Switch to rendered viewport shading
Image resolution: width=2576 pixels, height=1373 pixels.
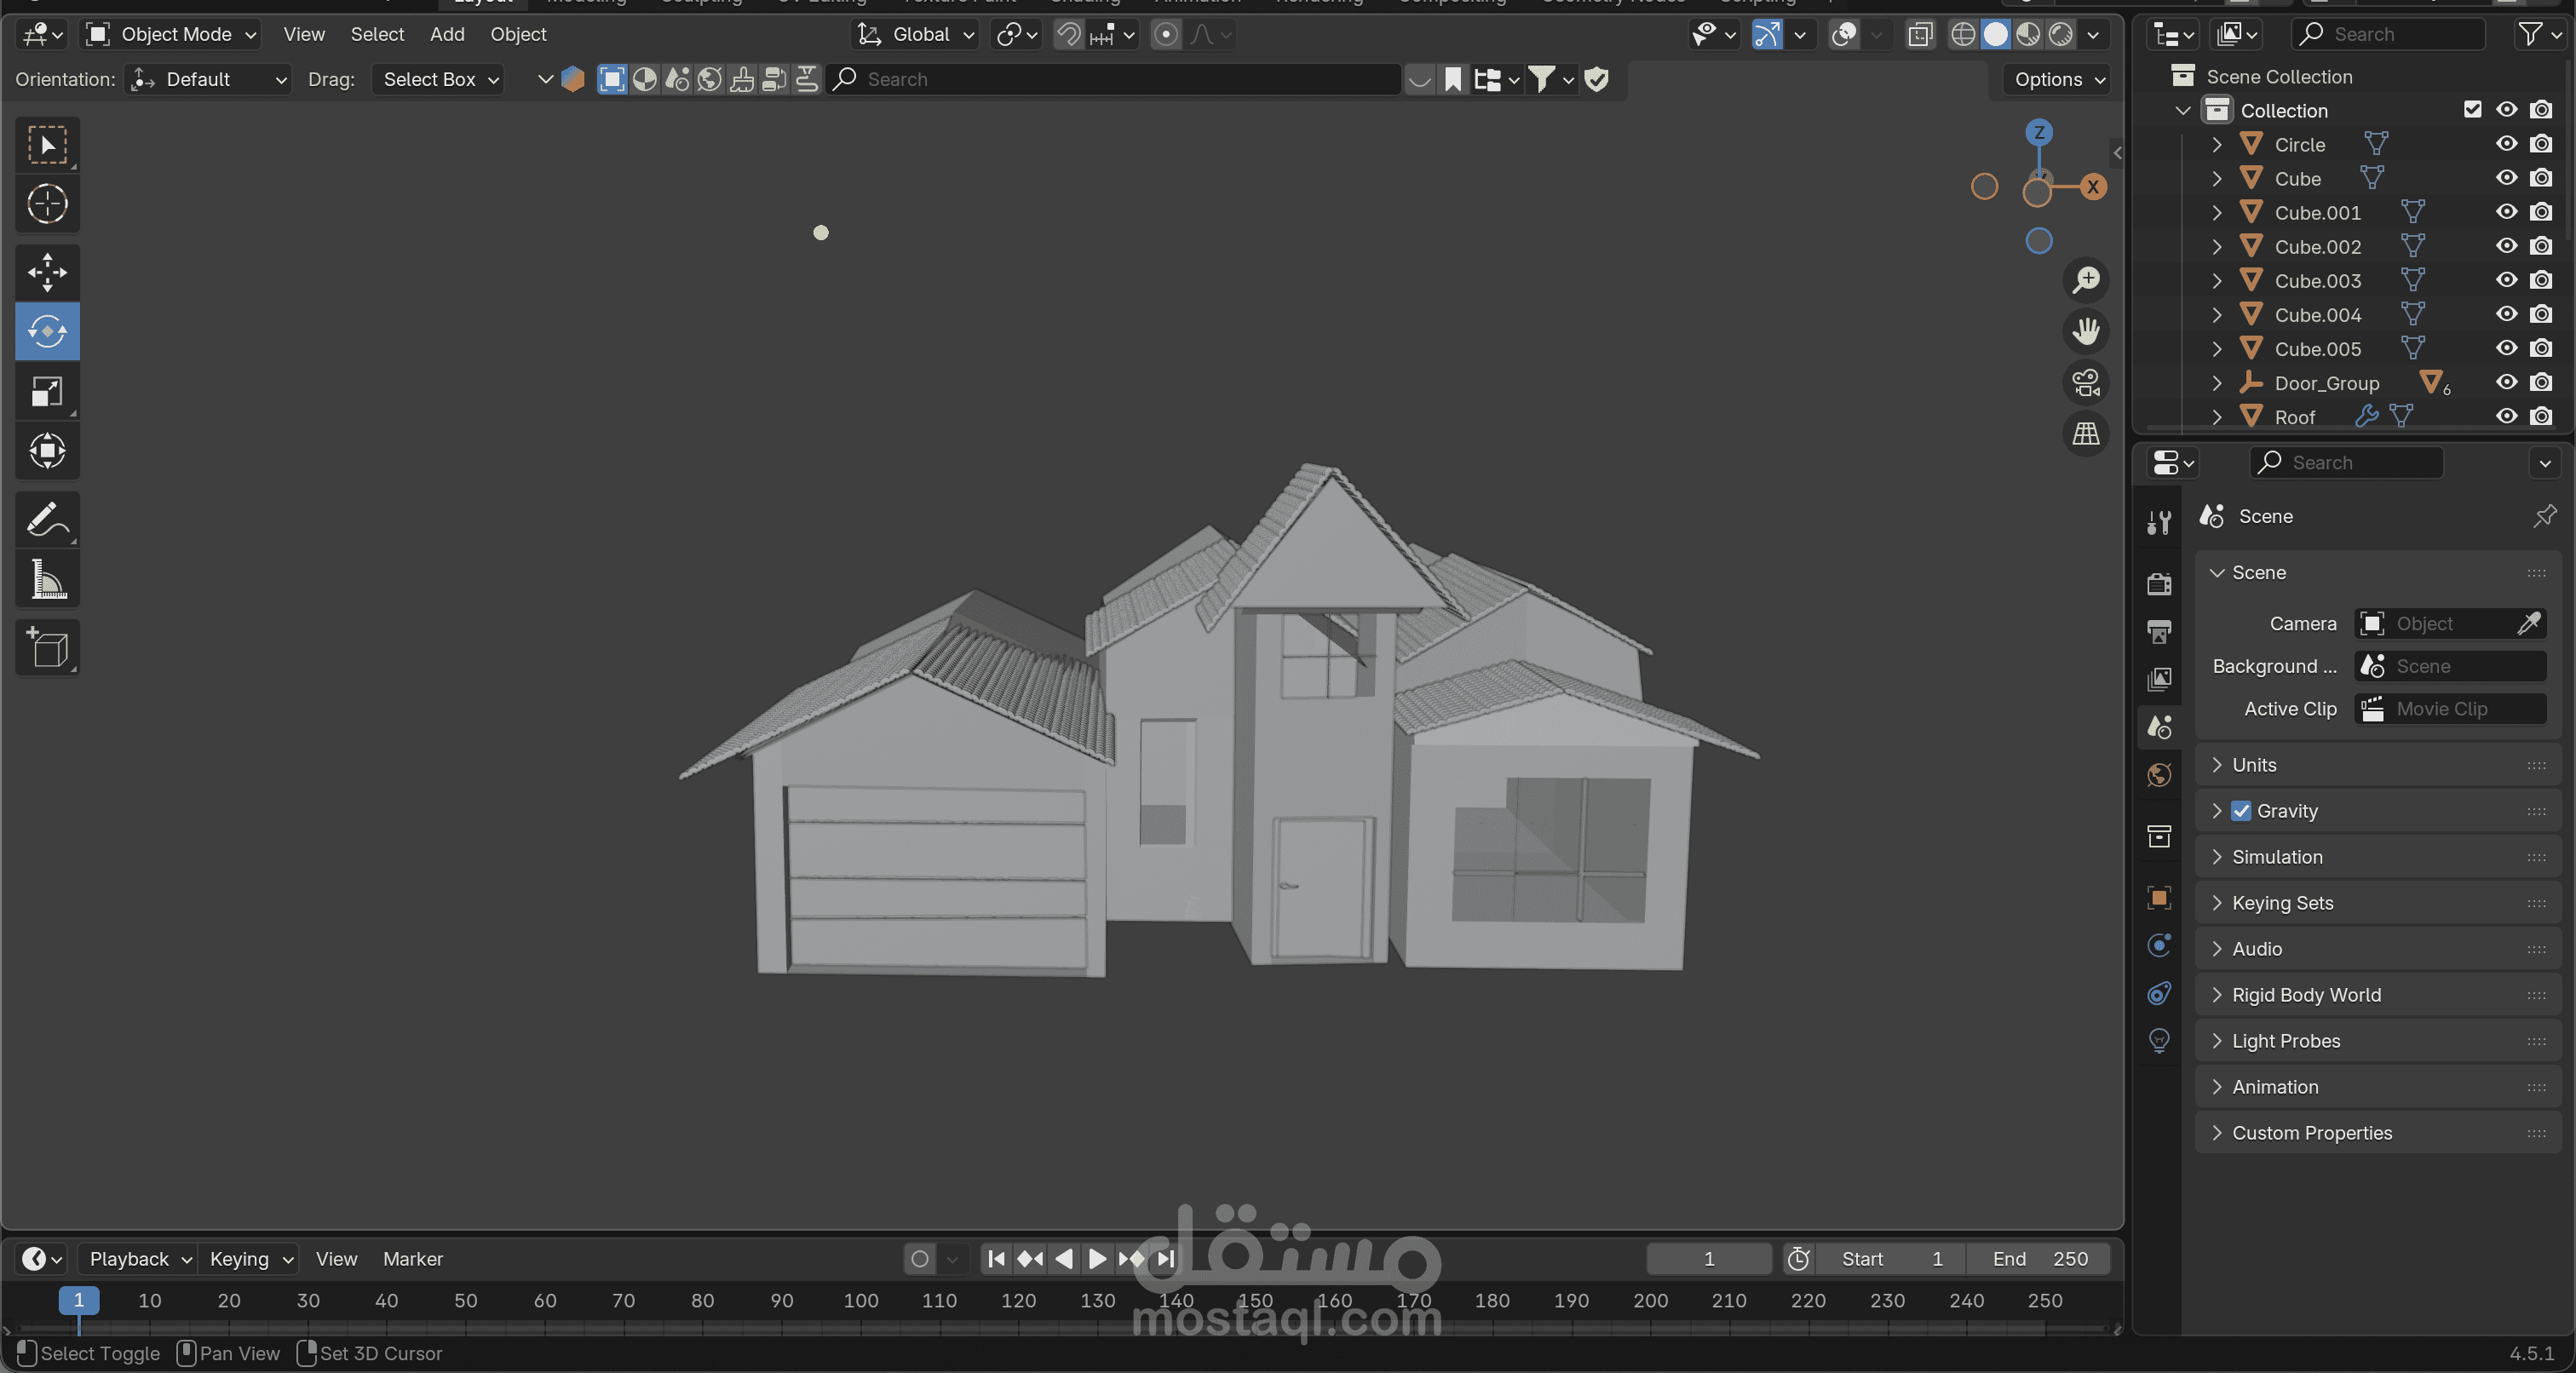2060,35
